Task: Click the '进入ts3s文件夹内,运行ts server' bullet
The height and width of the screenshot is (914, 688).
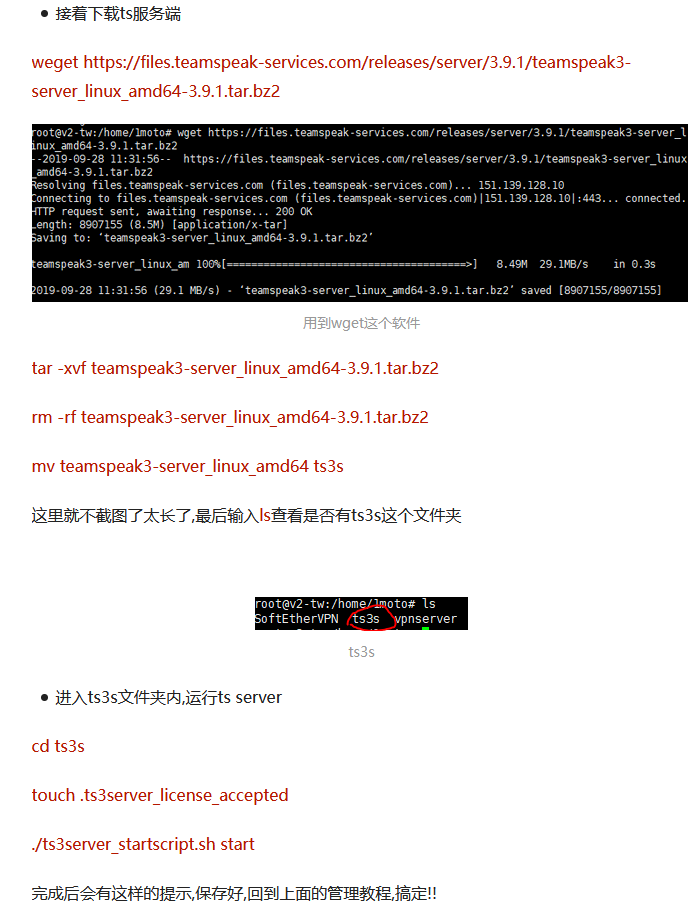Action: (168, 697)
